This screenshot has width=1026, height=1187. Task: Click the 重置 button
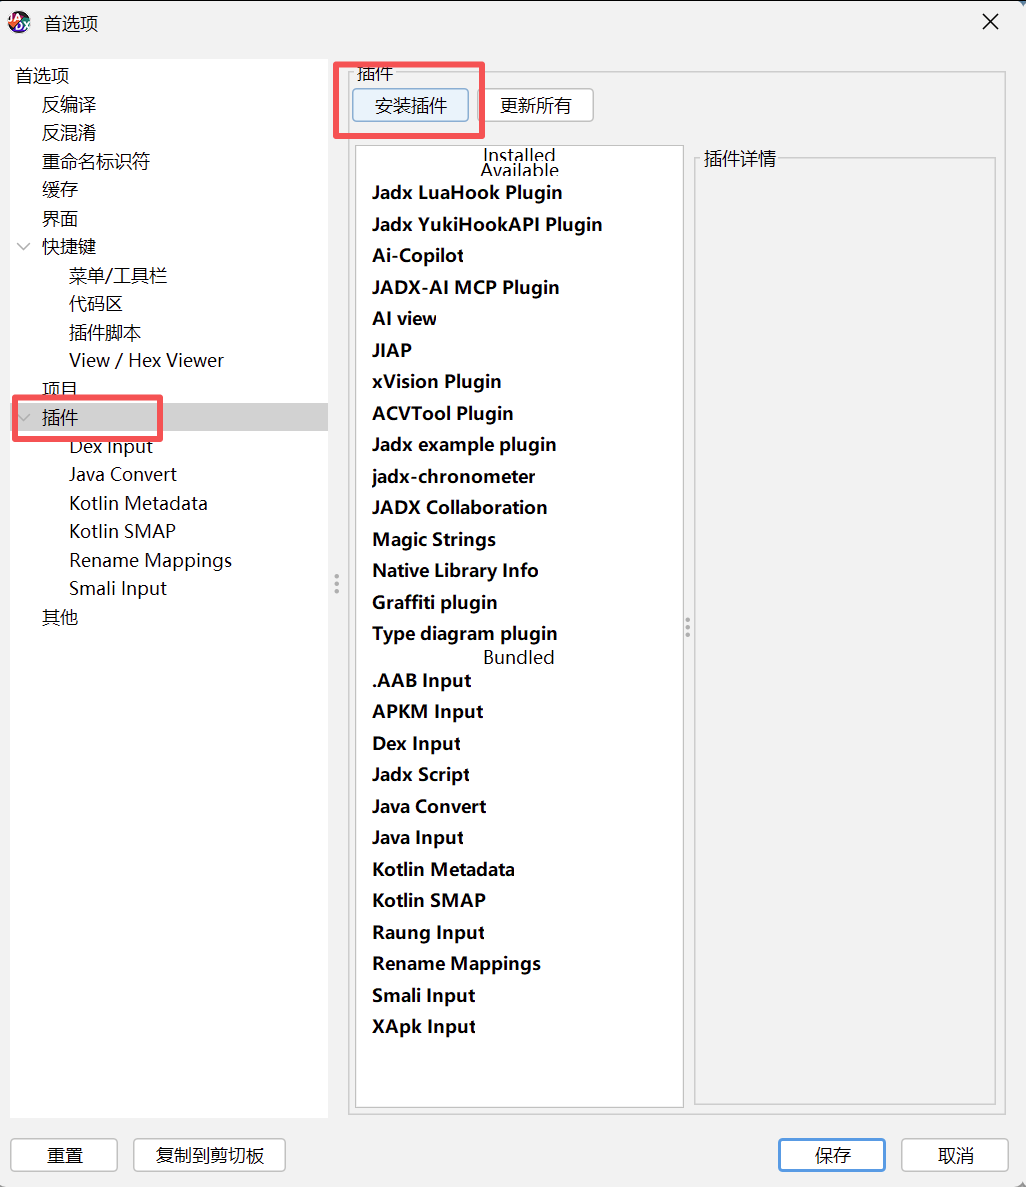coord(64,1155)
